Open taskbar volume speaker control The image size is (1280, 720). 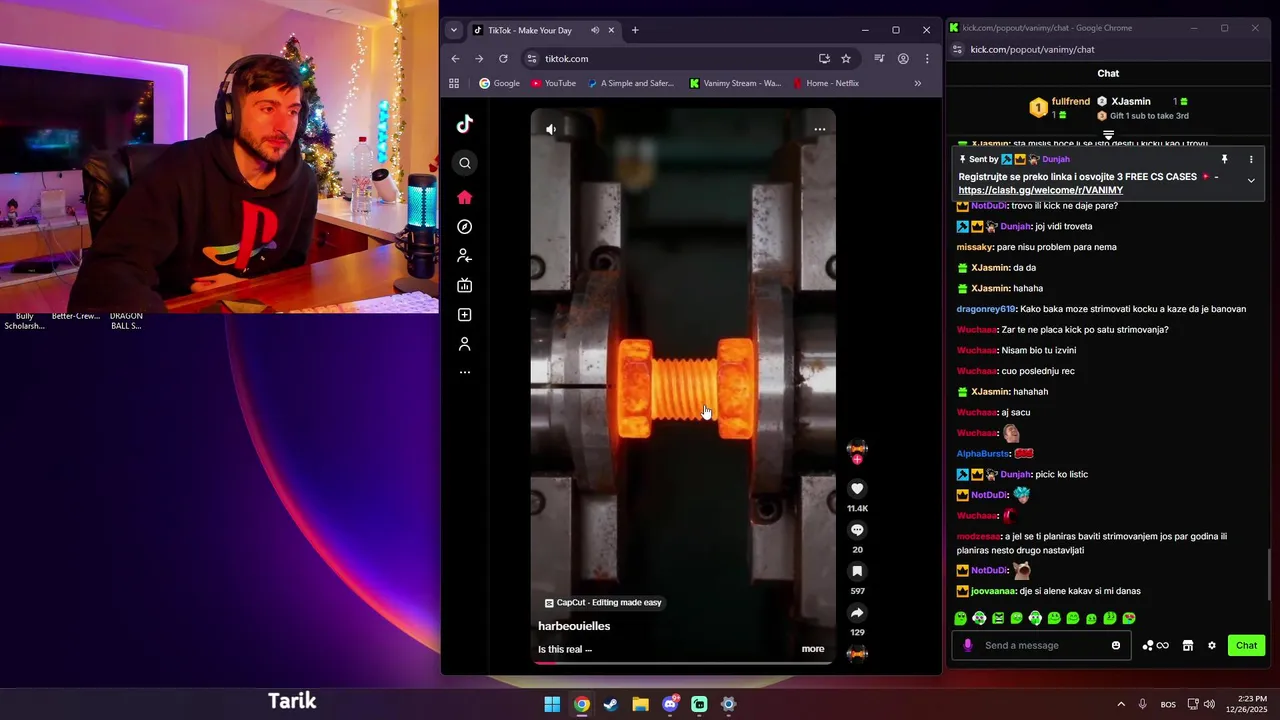pos(1209,704)
